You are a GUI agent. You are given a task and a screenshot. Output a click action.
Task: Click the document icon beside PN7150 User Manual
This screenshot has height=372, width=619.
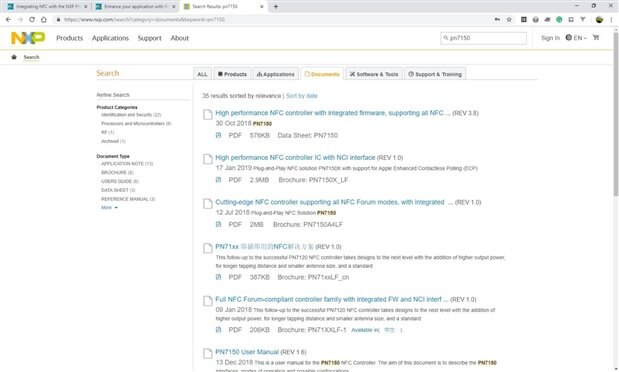(x=208, y=353)
